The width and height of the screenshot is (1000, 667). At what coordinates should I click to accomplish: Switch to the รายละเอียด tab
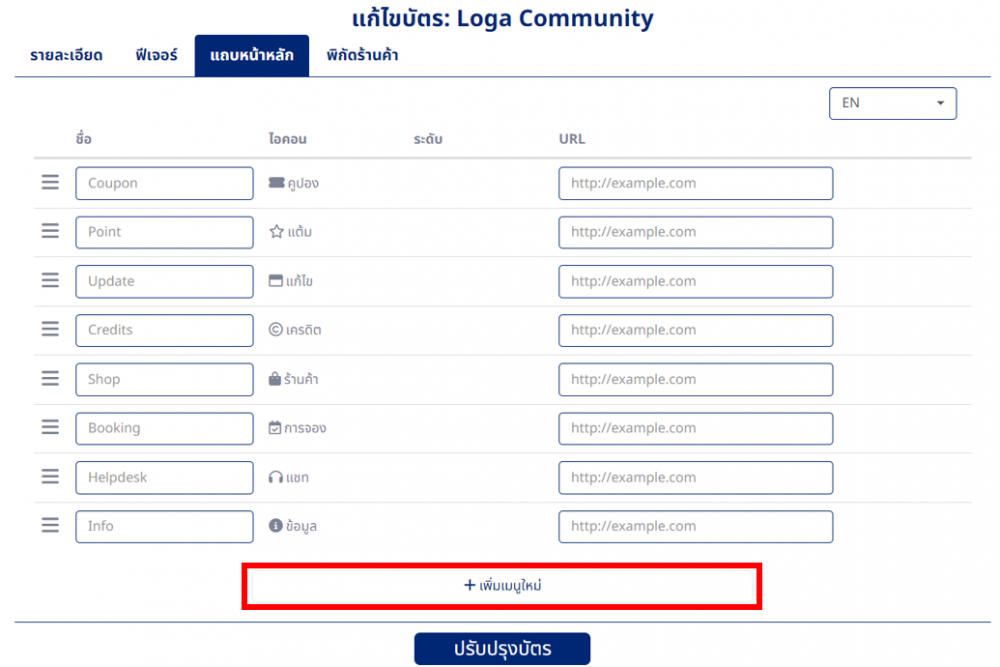[x=66, y=56]
